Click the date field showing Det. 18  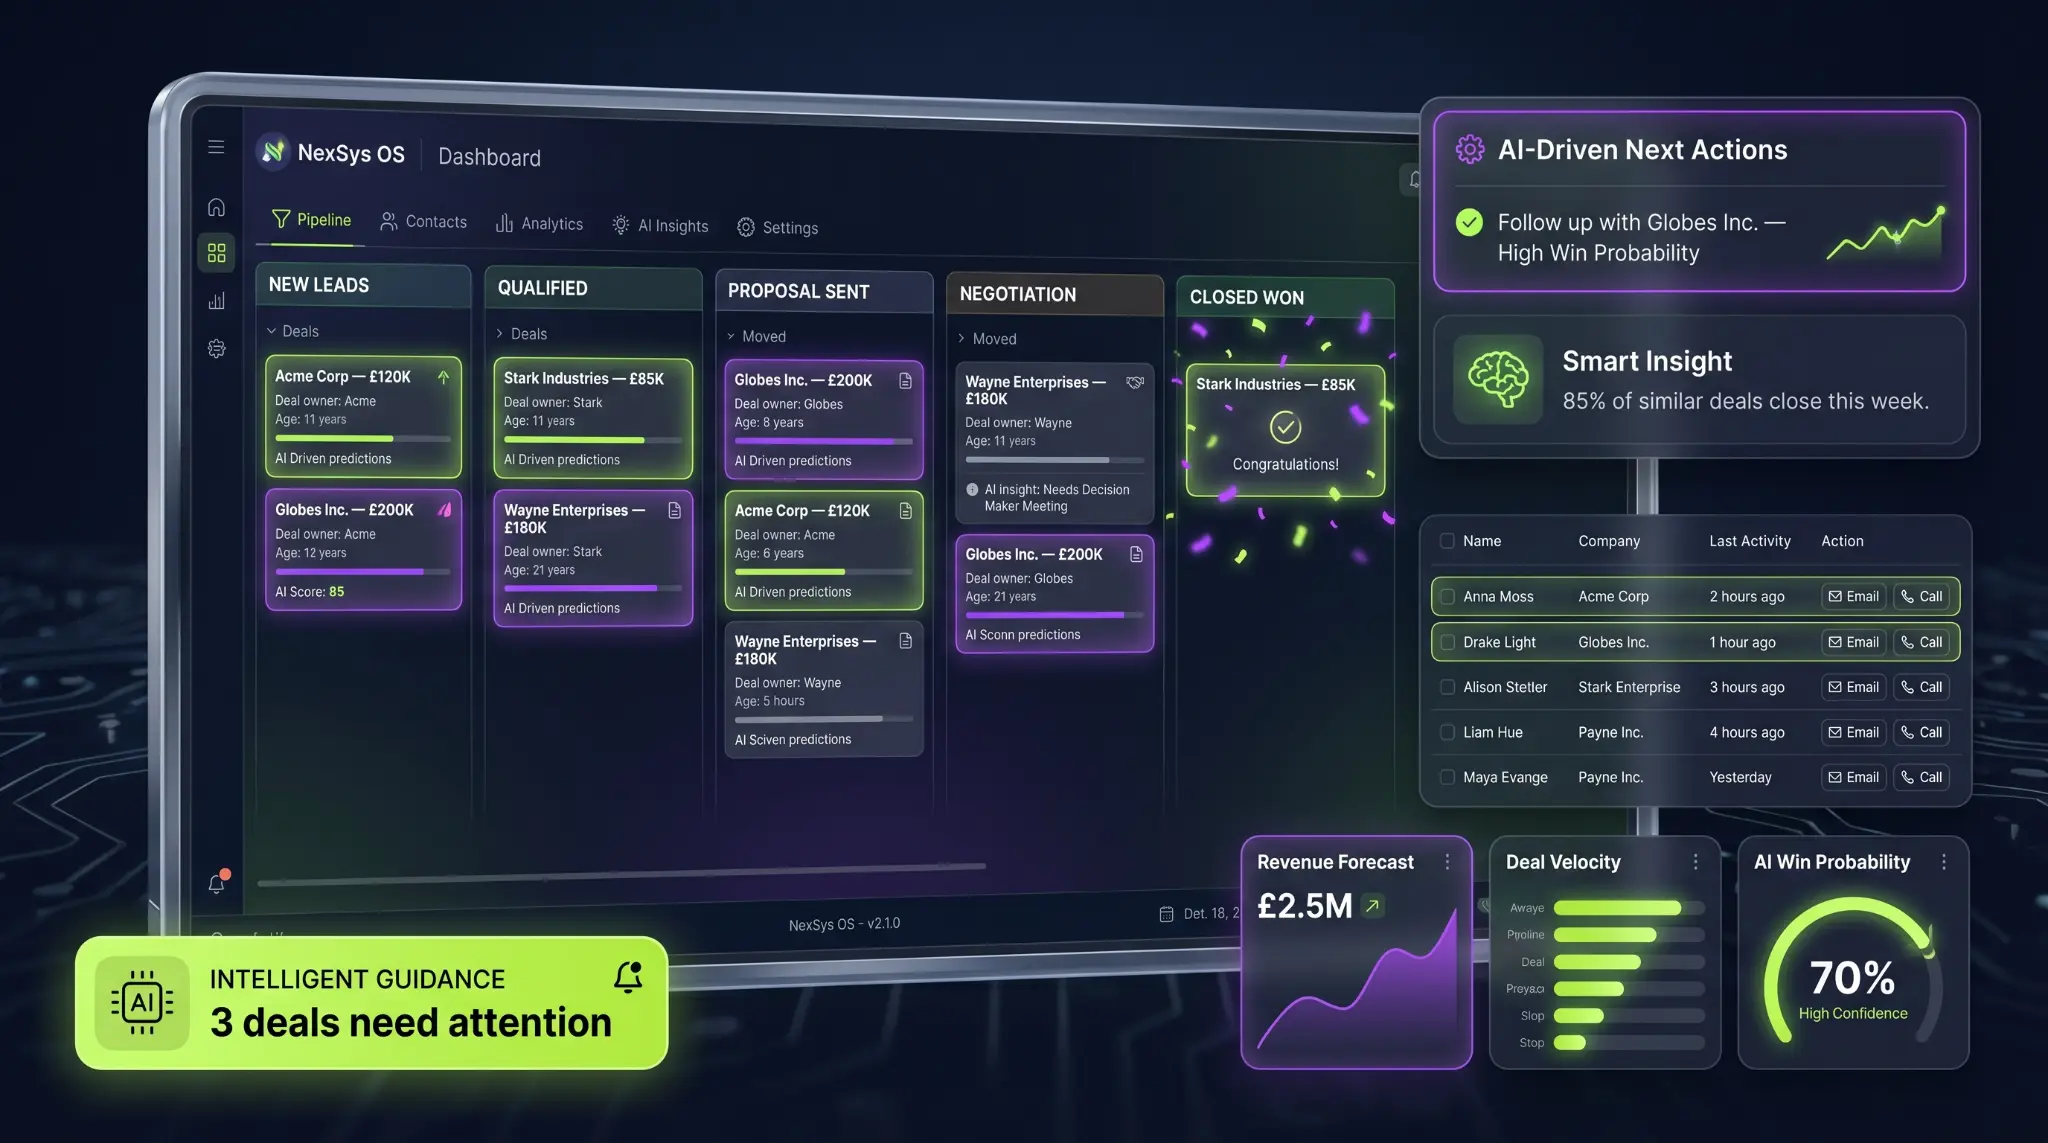[1200, 912]
